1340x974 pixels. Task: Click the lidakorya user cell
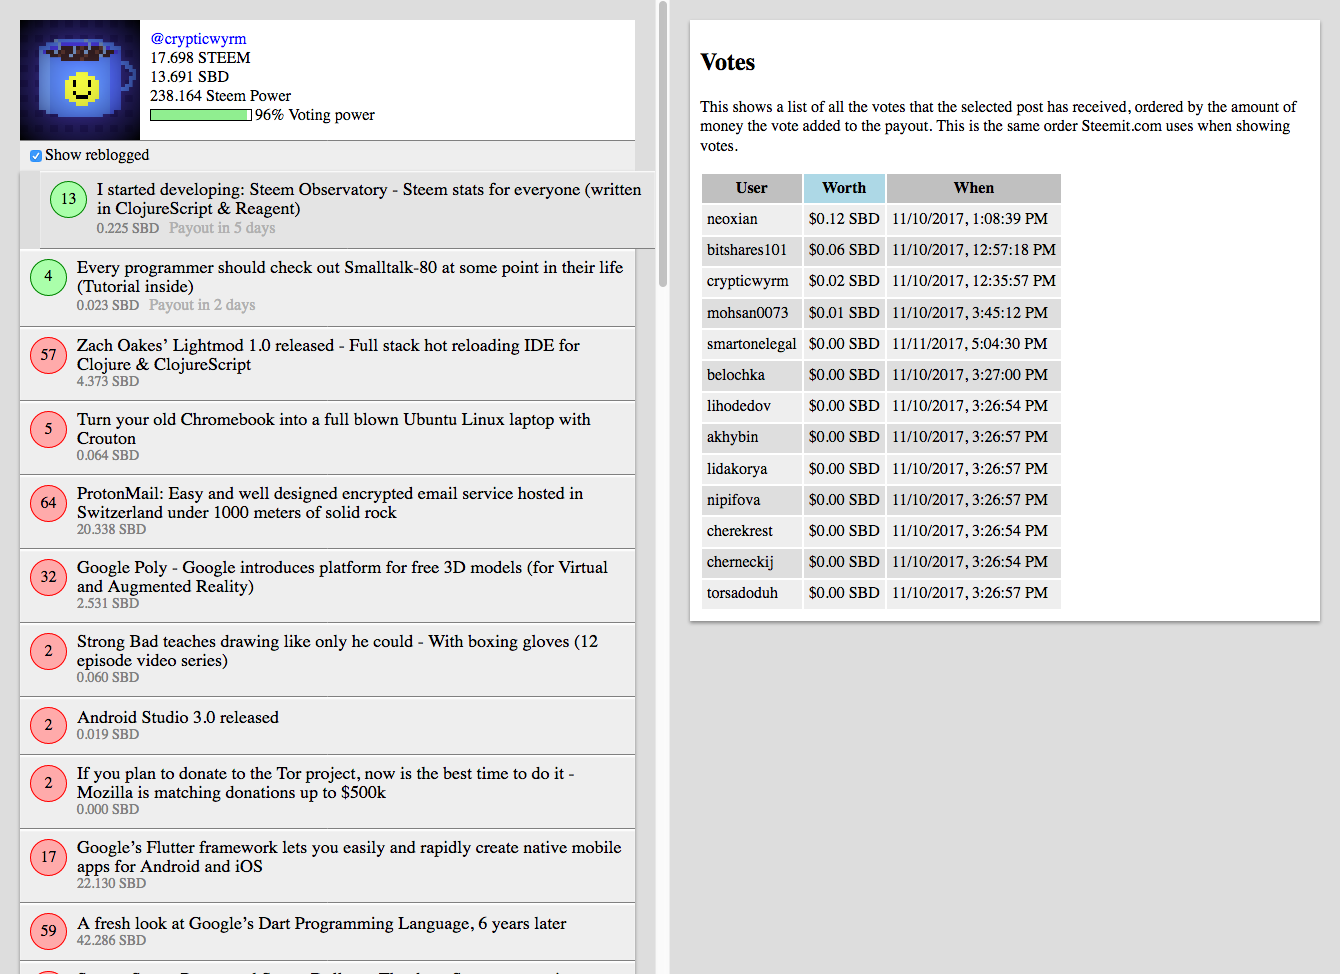pos(752,469)
